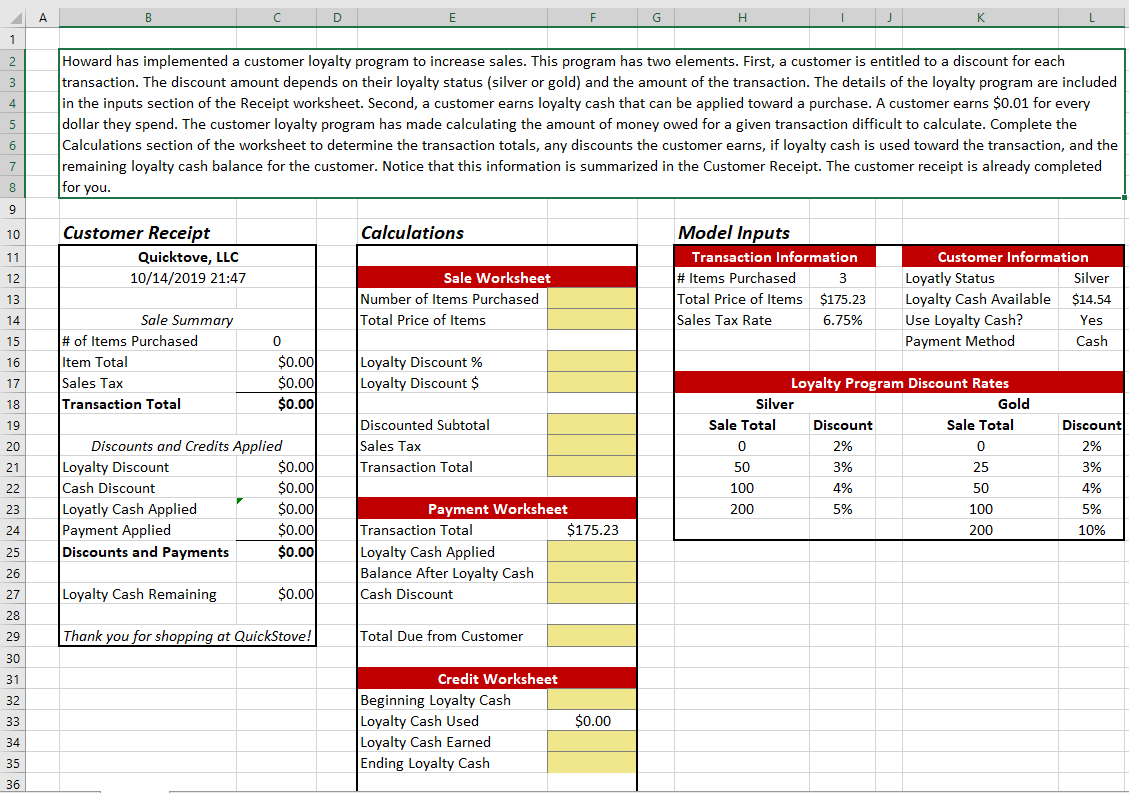The image size is (1129, 793).
Task: Click the Customer Receipt heading
Action: [x=136, y=233]
